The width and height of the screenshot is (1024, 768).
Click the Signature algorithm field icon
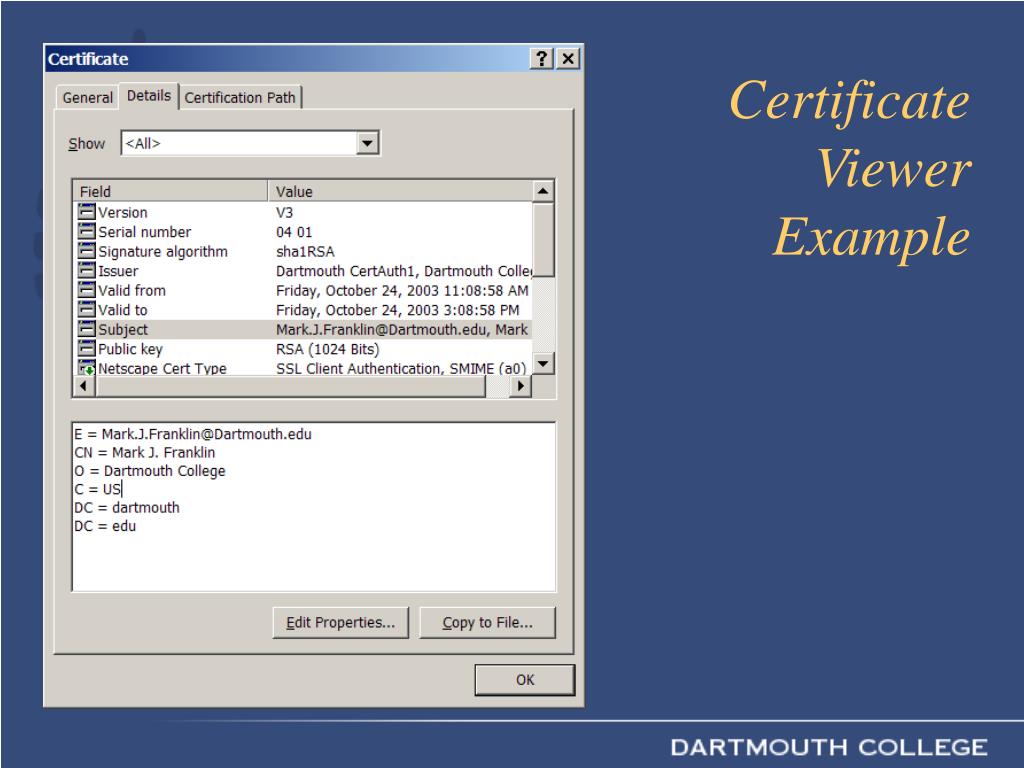click(86, 251)
